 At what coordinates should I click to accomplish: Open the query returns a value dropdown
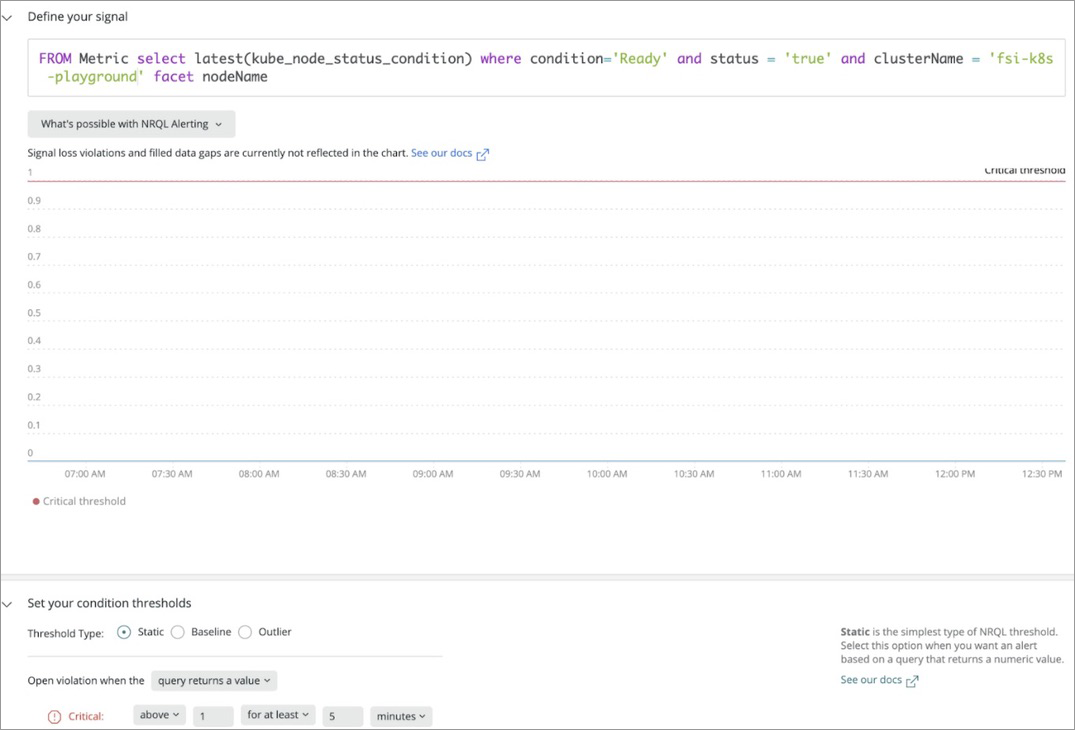pos(214,681)
